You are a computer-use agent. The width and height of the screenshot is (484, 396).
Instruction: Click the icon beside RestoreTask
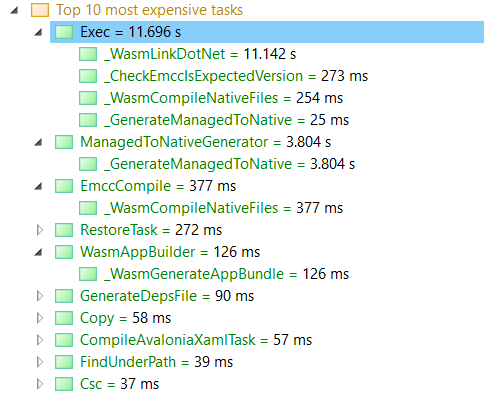64,230
